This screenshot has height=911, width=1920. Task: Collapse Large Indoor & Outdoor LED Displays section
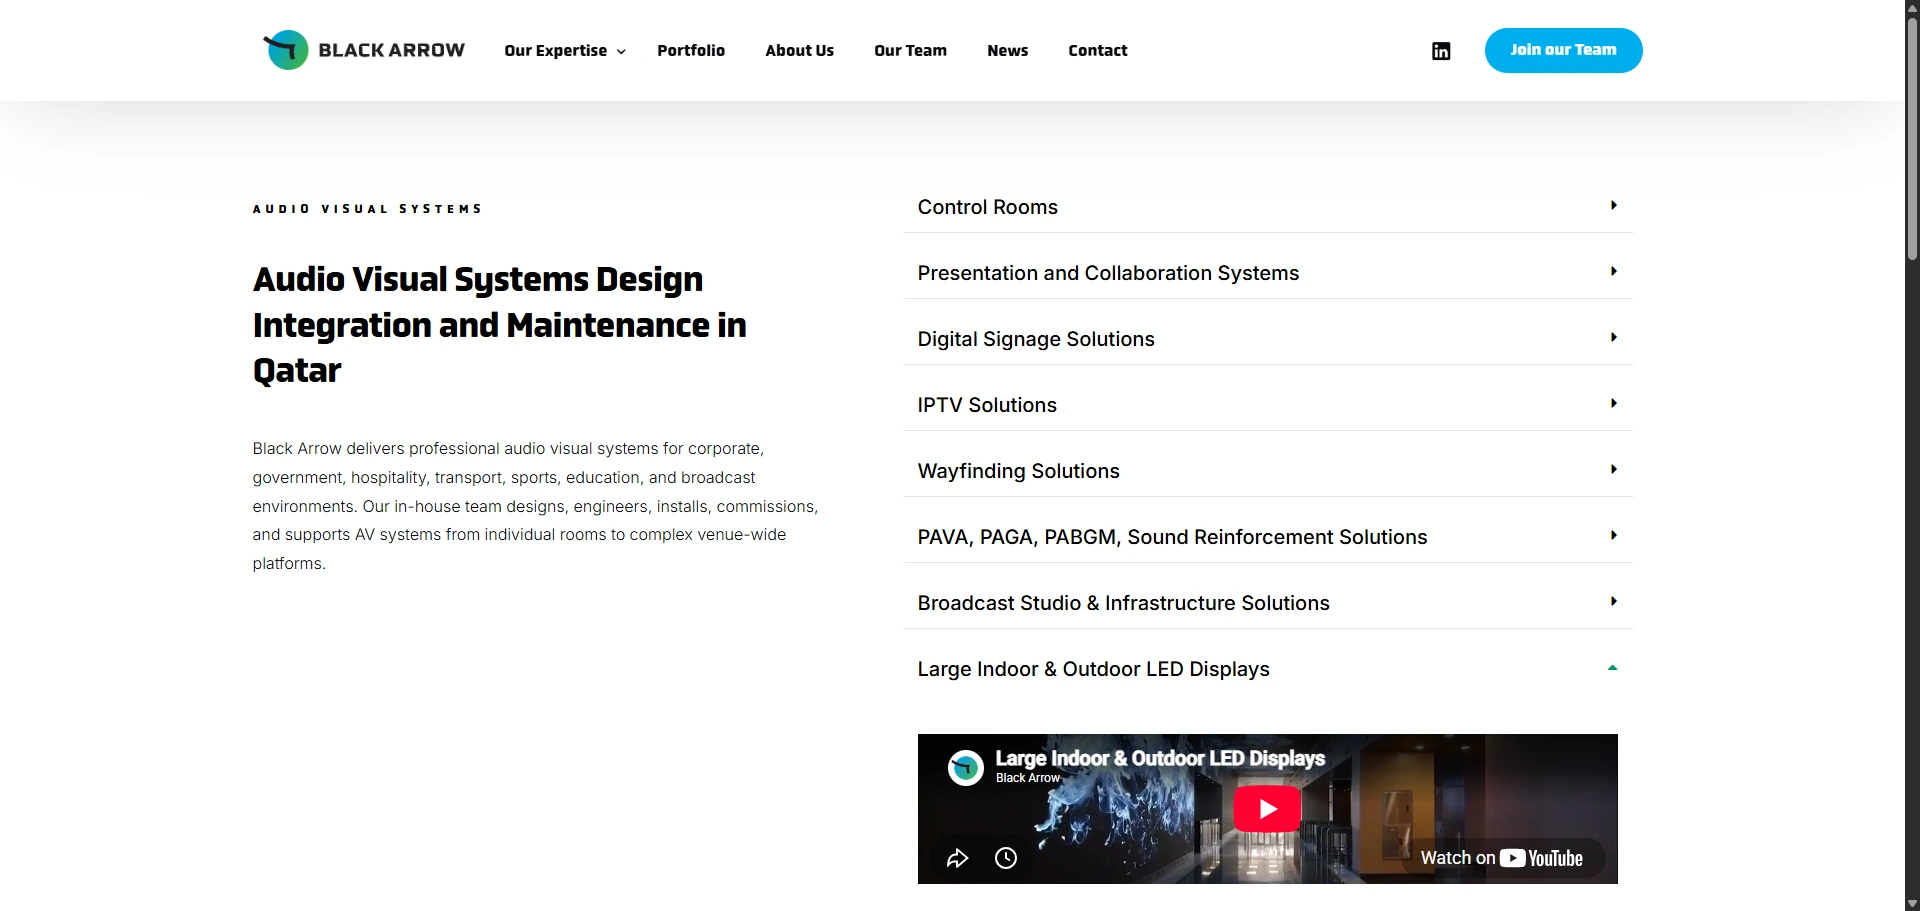tap(1267, 669)
